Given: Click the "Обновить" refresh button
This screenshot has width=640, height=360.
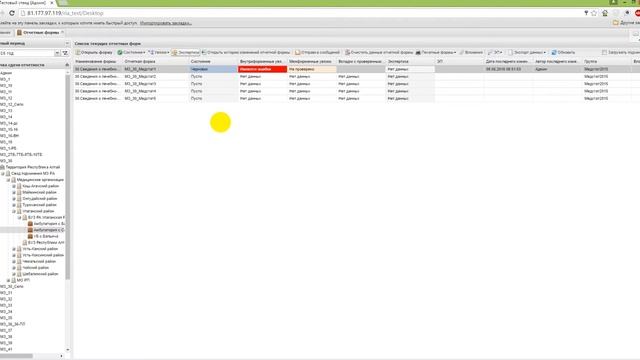Looking at the screenshot, I should click(x=563, y=52).
